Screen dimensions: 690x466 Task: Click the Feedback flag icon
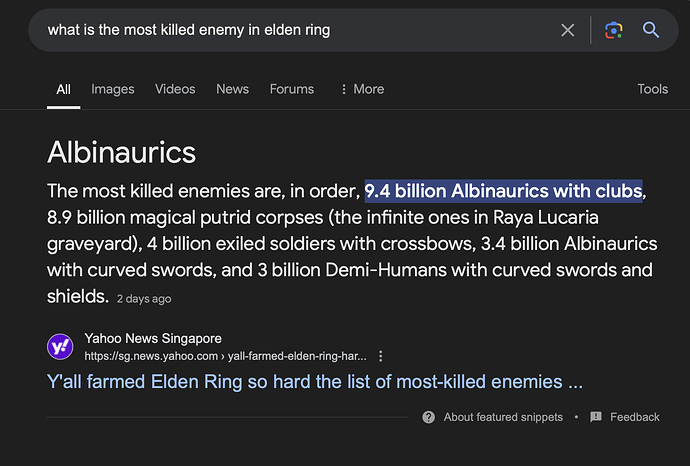tap(596, 417)
